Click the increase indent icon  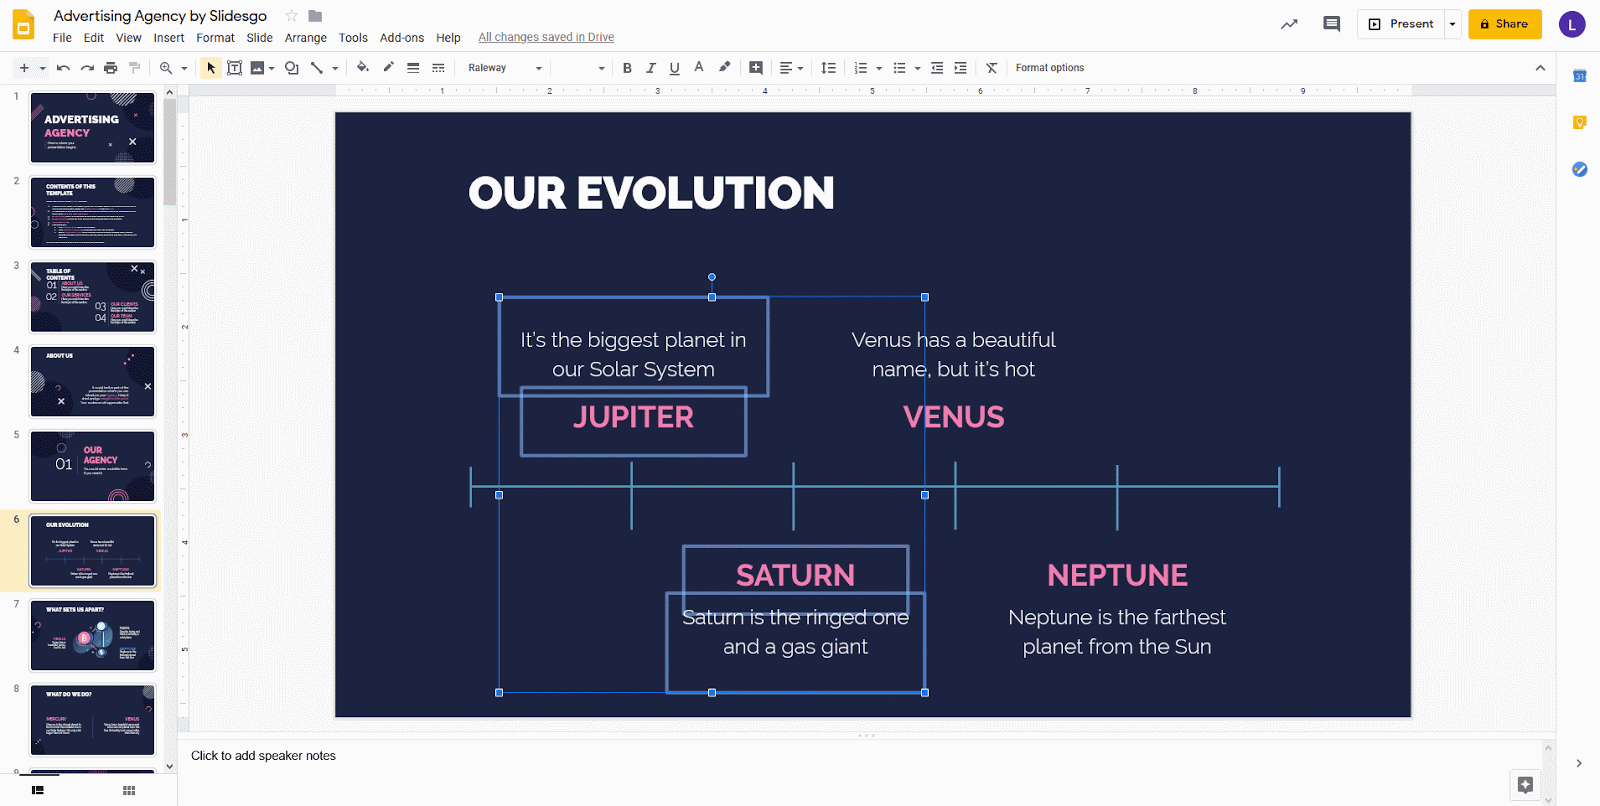[x=961, y=68]
